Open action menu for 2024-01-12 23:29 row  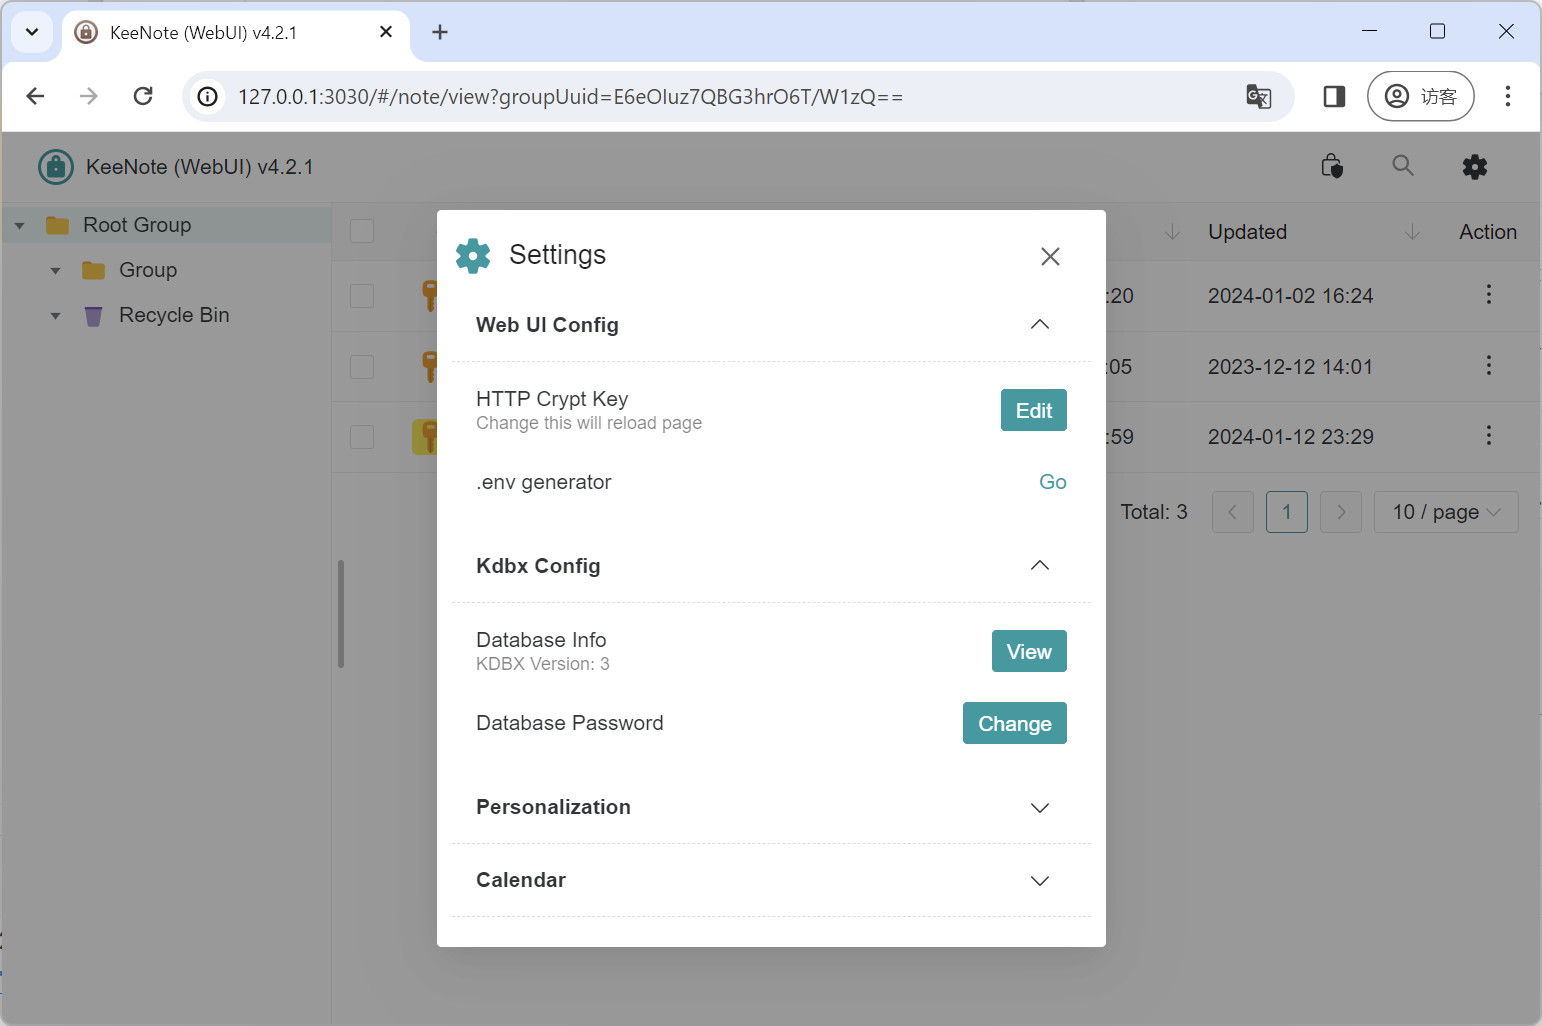click(1488, 435)
